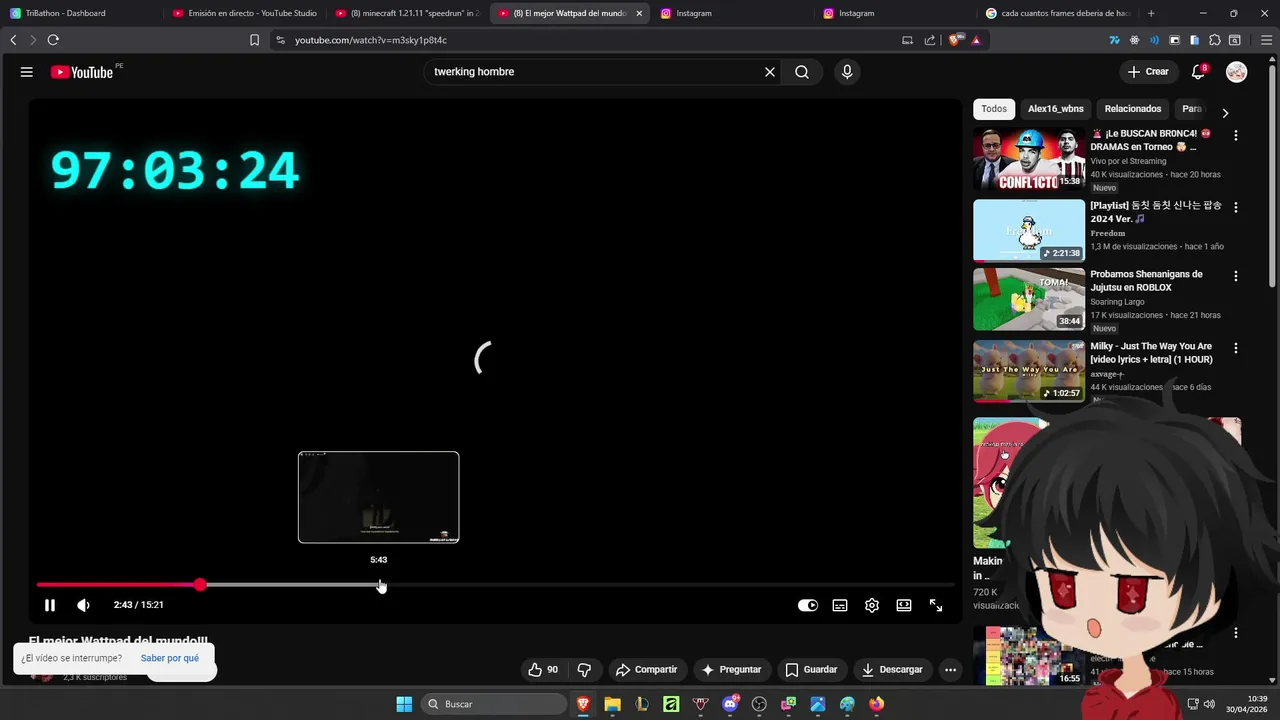Image resolution: width=1280 pixels, height=720 pixels.
Task: Switch to theater mode view
Action: click(x=904, y=605)
